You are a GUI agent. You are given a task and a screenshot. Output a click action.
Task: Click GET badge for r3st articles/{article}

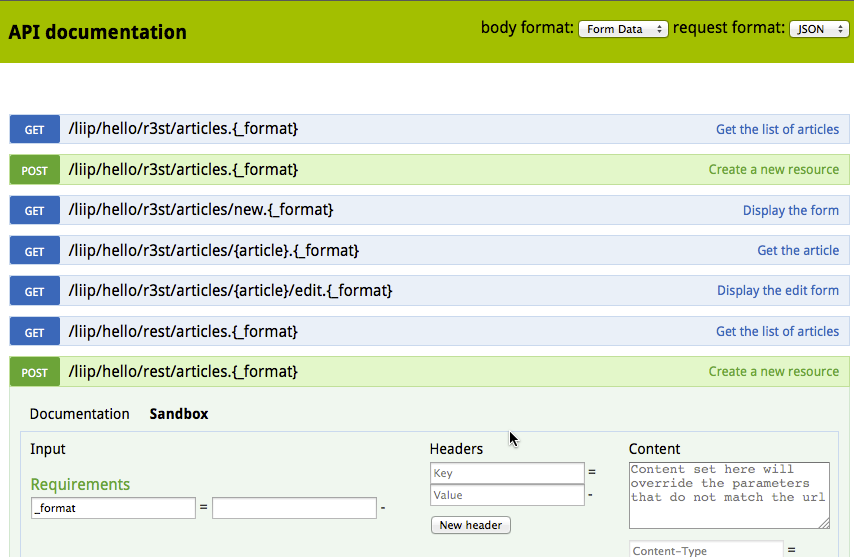(34, 251)
